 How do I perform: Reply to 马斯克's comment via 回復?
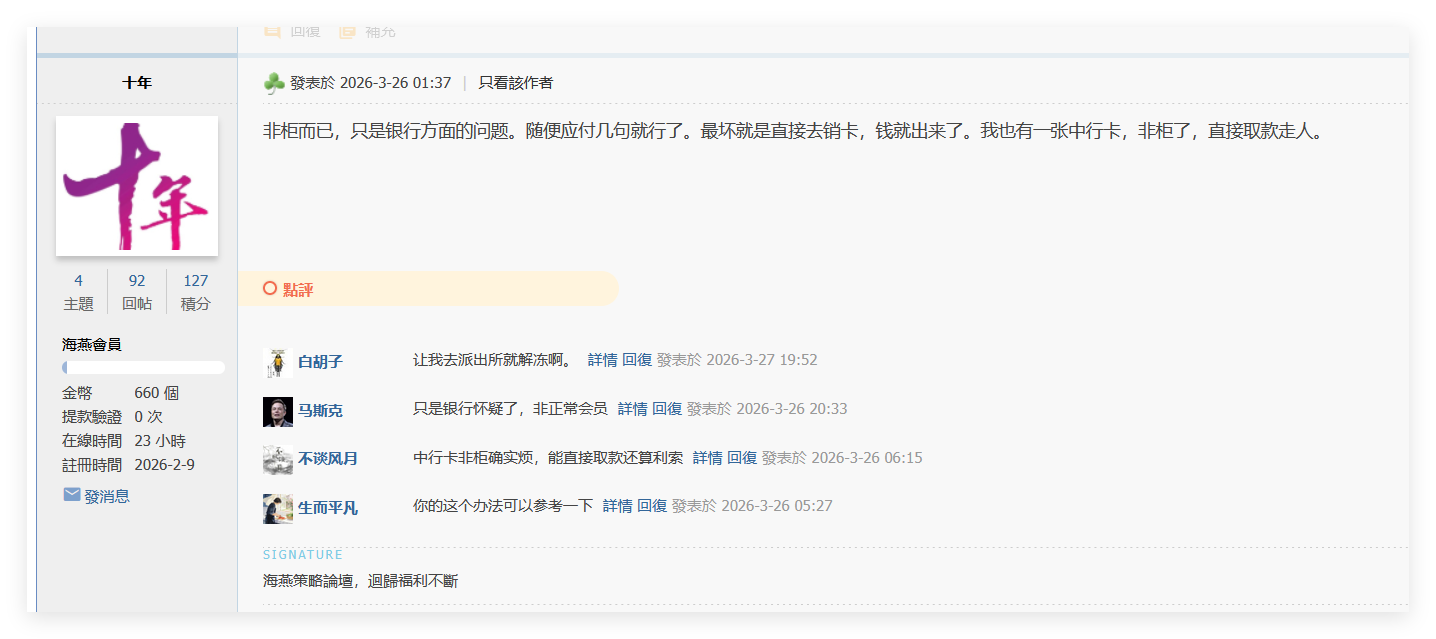pos(667,409)
